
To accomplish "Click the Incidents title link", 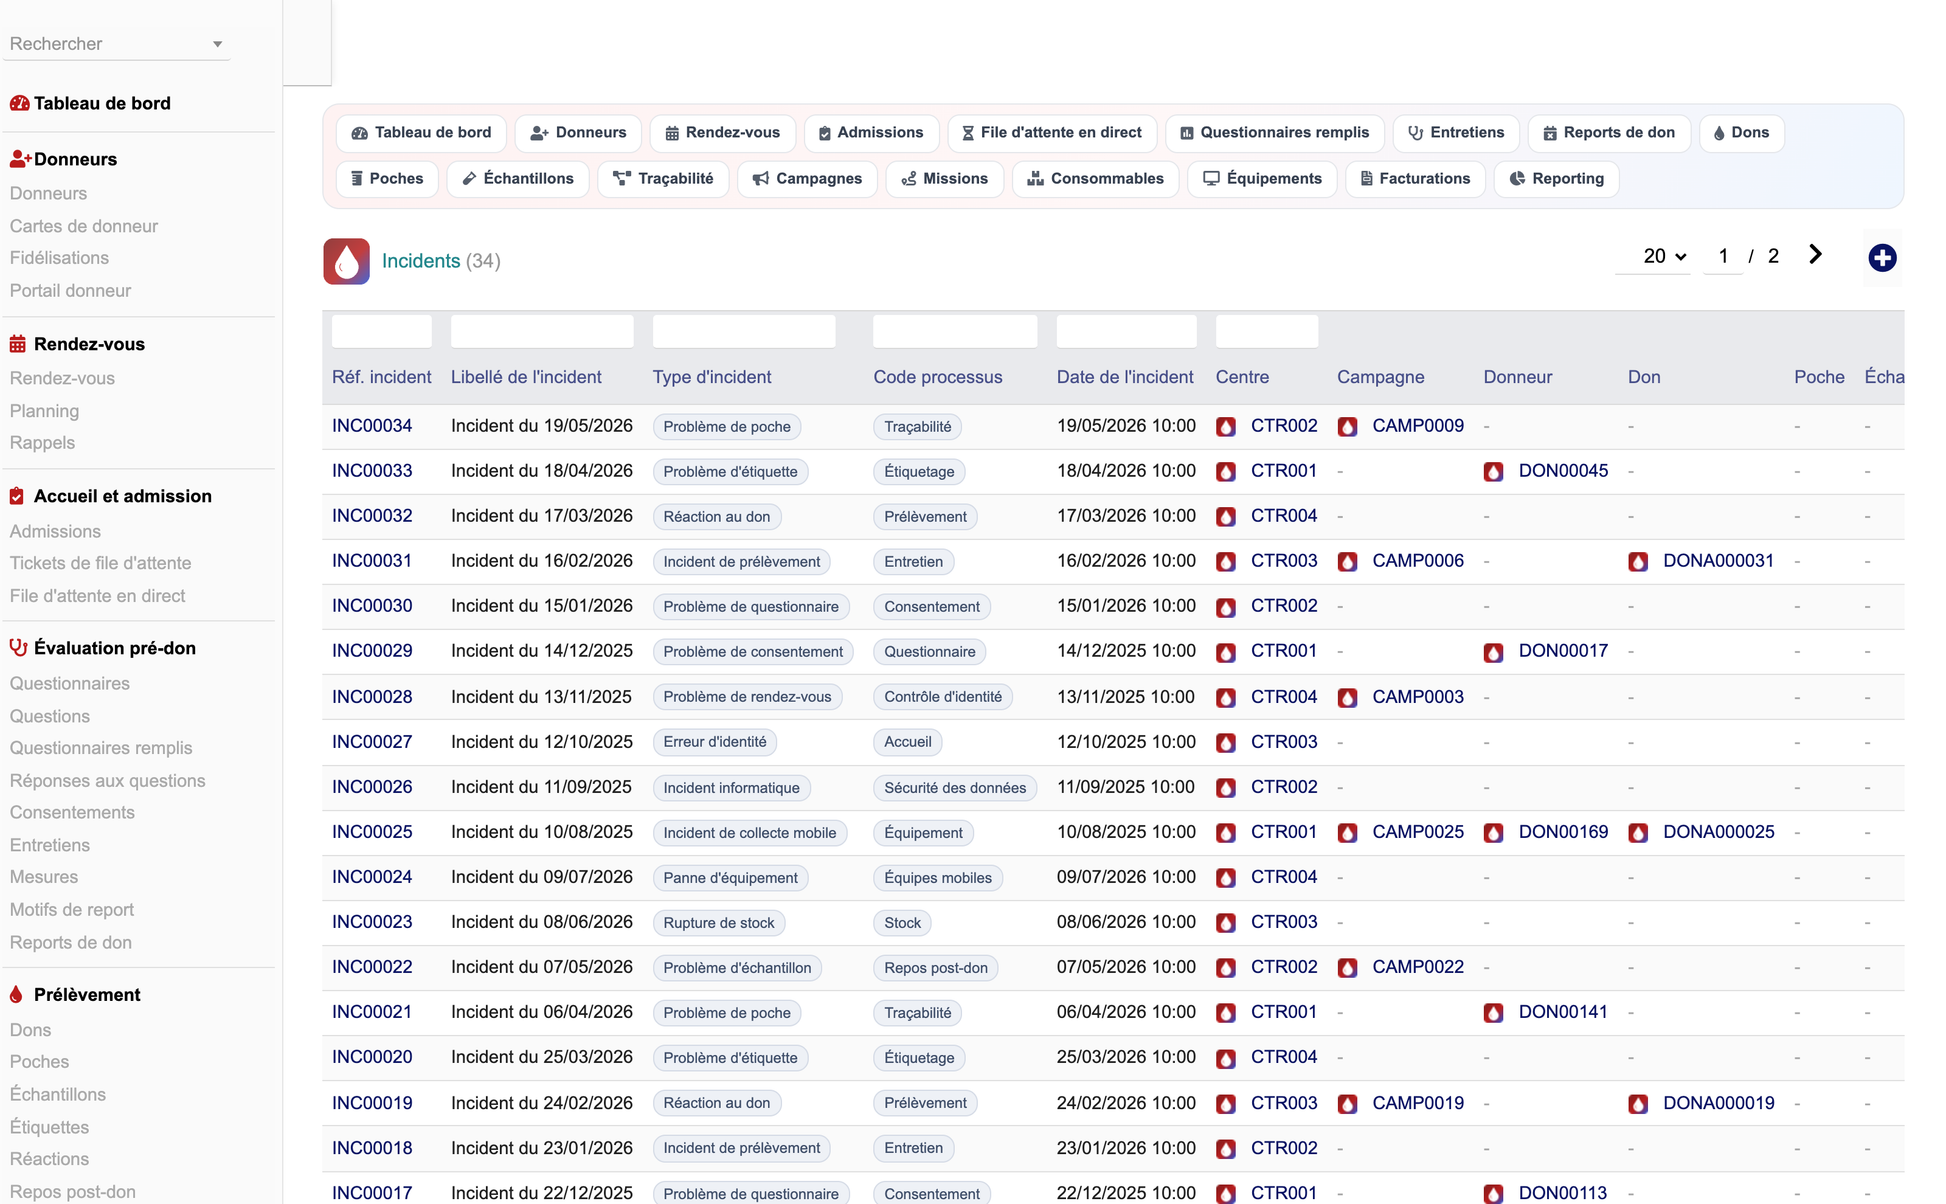I will [x=421, y=261].
